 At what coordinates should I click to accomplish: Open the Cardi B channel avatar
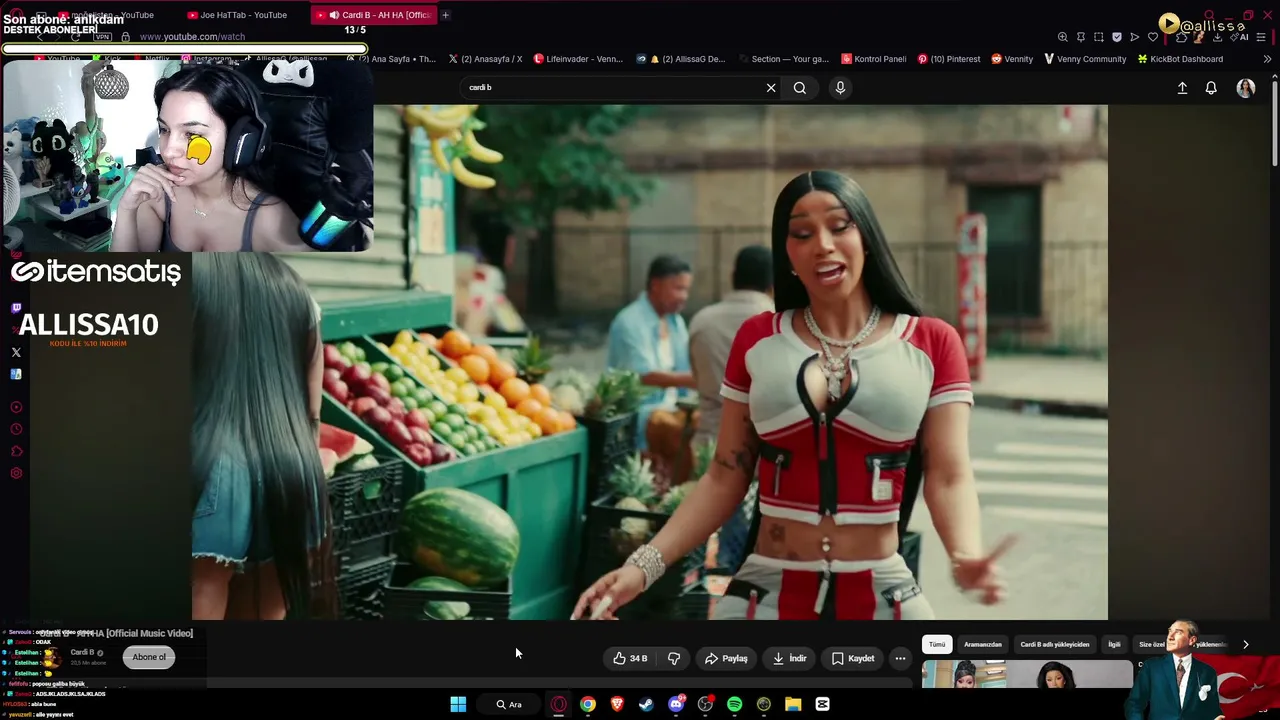pyautogui.click(x=50, y=656)
